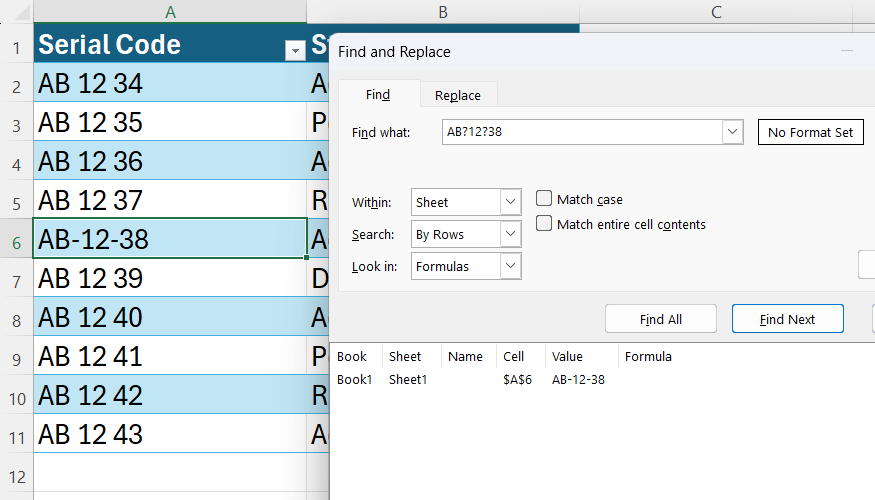Sort results by Value column header
The image size is (875, 500).
pyautogui.click(x=581, y=357)
